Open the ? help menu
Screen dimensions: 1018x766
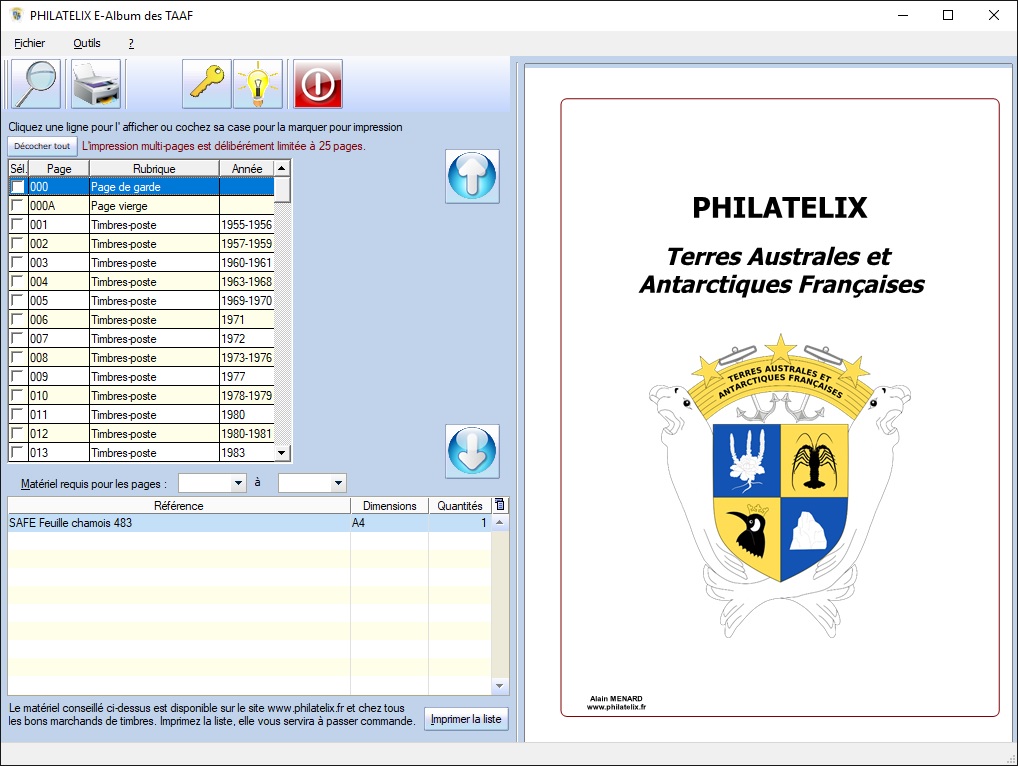pos(131,43)
